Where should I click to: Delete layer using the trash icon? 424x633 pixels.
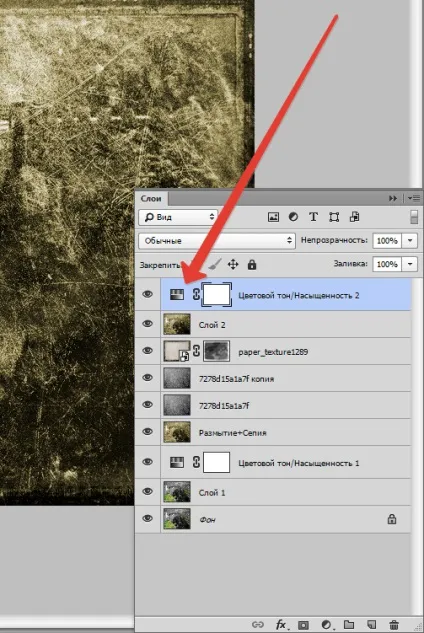point(394,625)
